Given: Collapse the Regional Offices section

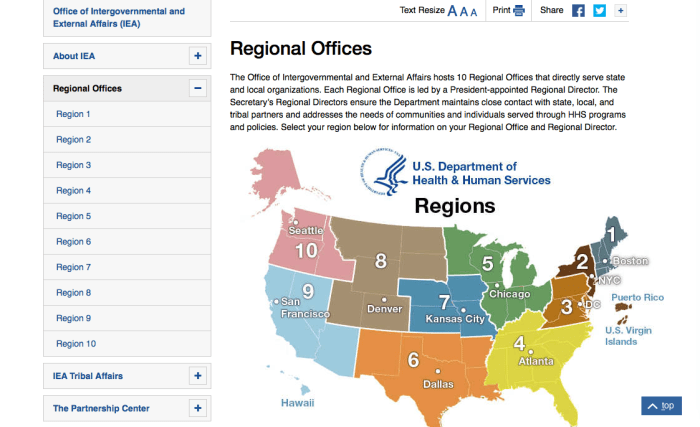Looking at the screenshot, I should click(x=197, y=88).
